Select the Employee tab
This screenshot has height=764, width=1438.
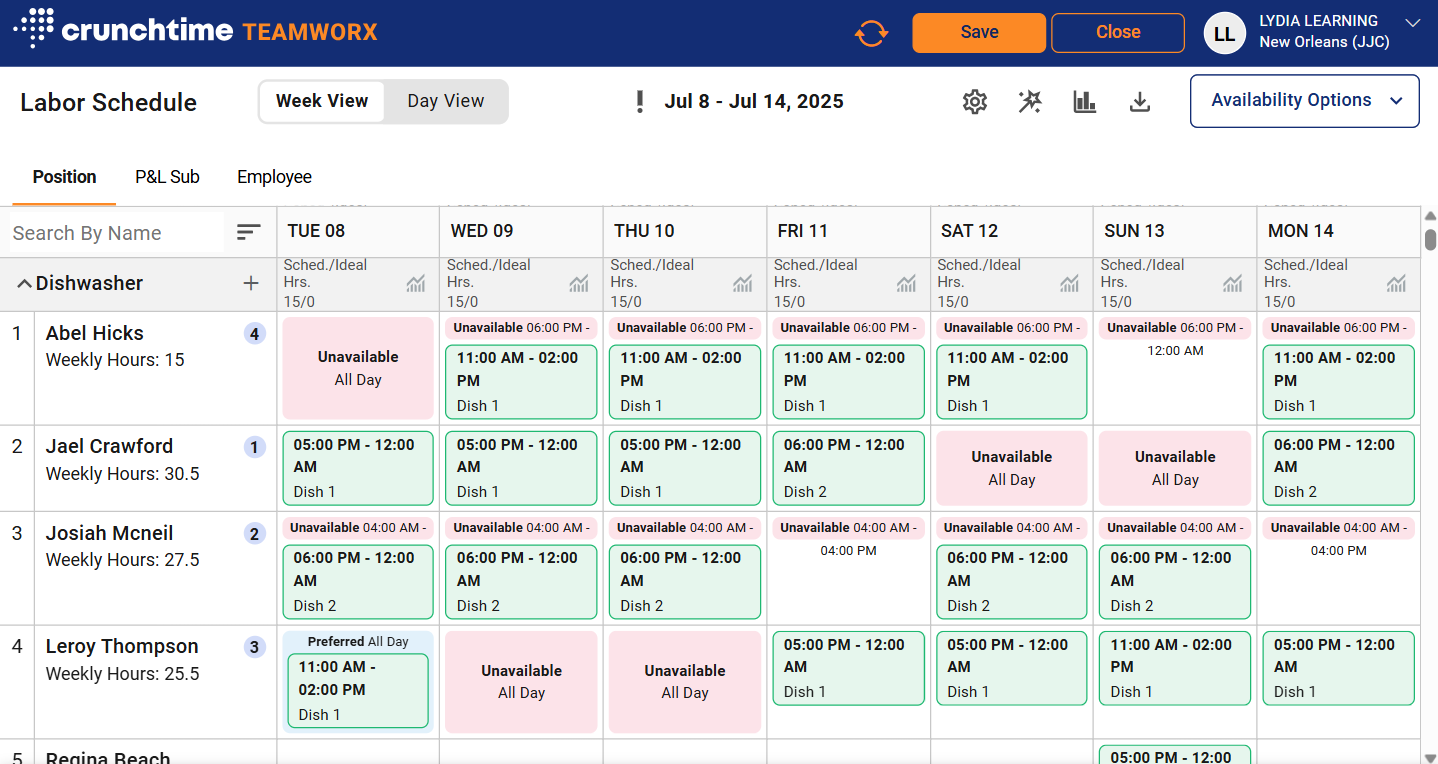274,177
